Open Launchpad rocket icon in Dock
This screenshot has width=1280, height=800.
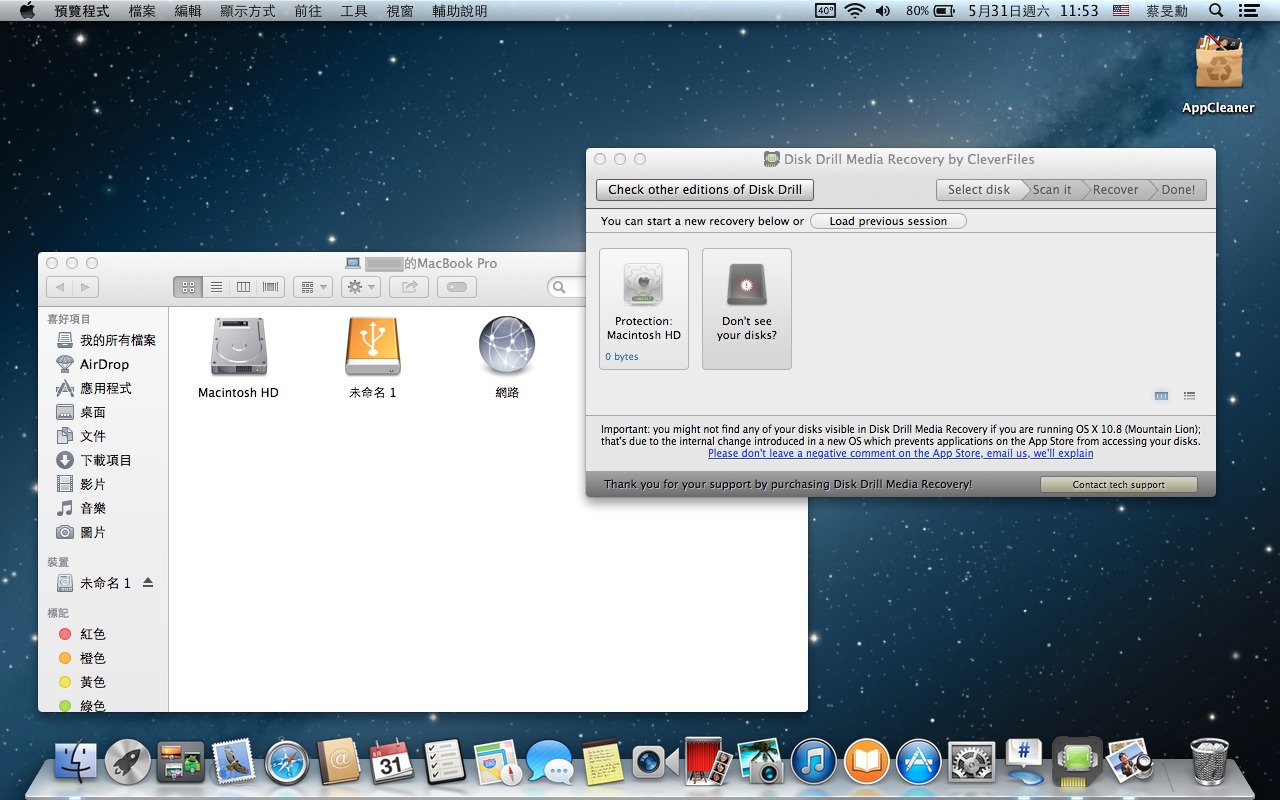[x=128, y=763]
